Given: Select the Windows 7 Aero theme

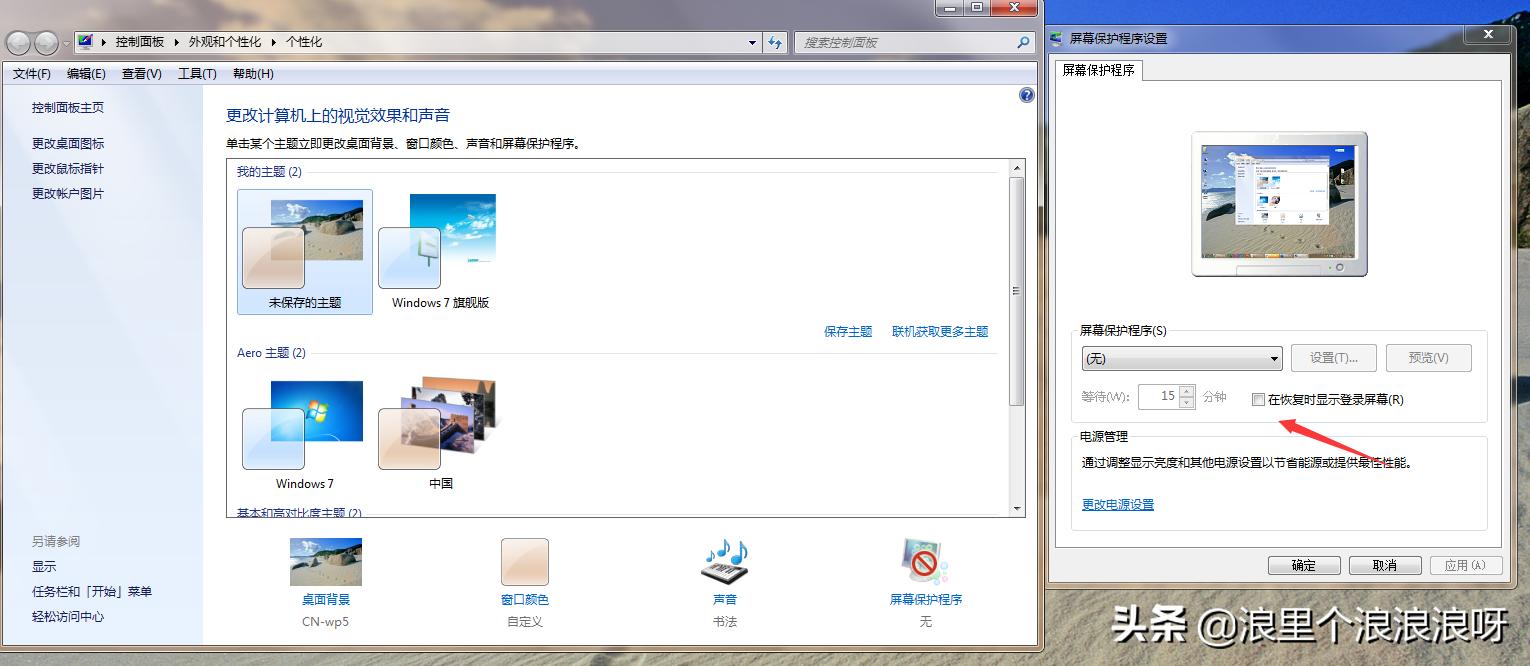Looking at the screenshot, I should point(305,433).
